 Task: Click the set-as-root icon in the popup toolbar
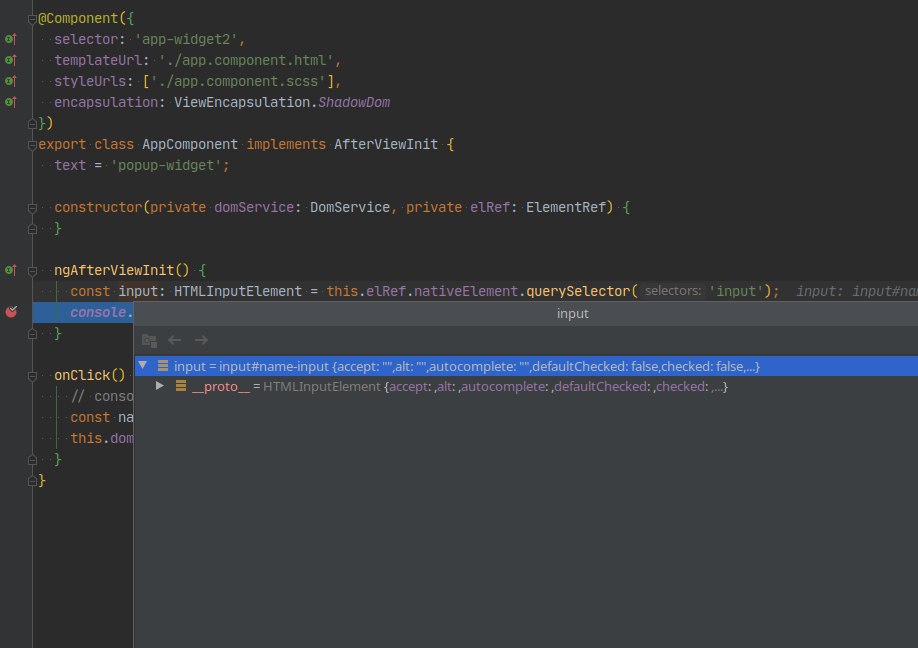(x=149, y=340)
